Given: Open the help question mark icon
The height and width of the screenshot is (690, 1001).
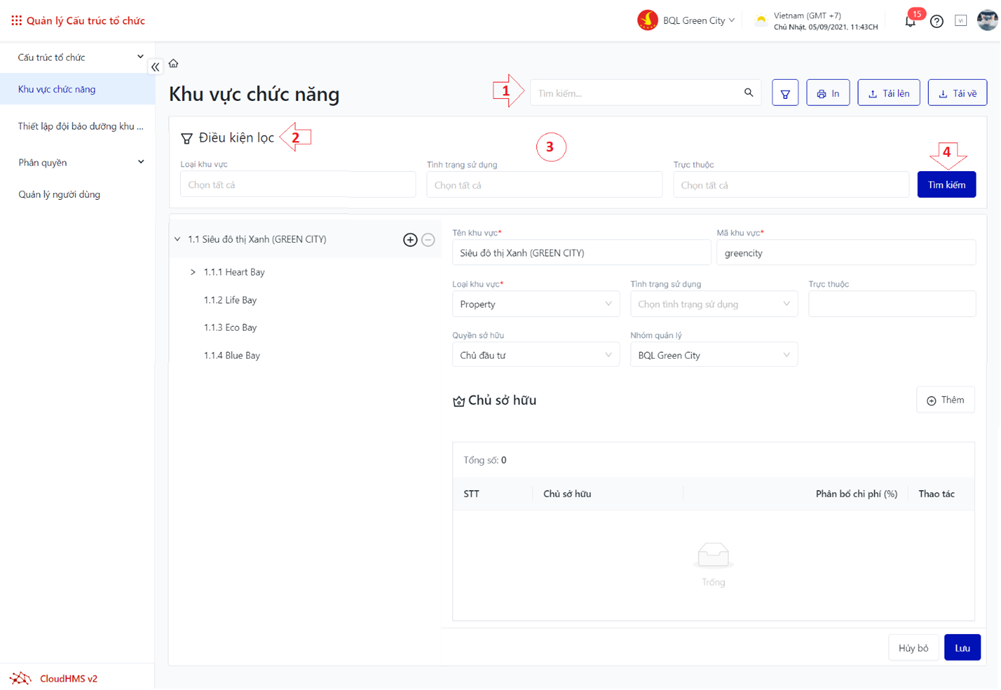Looking at the screenshot, I should pos(937,21).
